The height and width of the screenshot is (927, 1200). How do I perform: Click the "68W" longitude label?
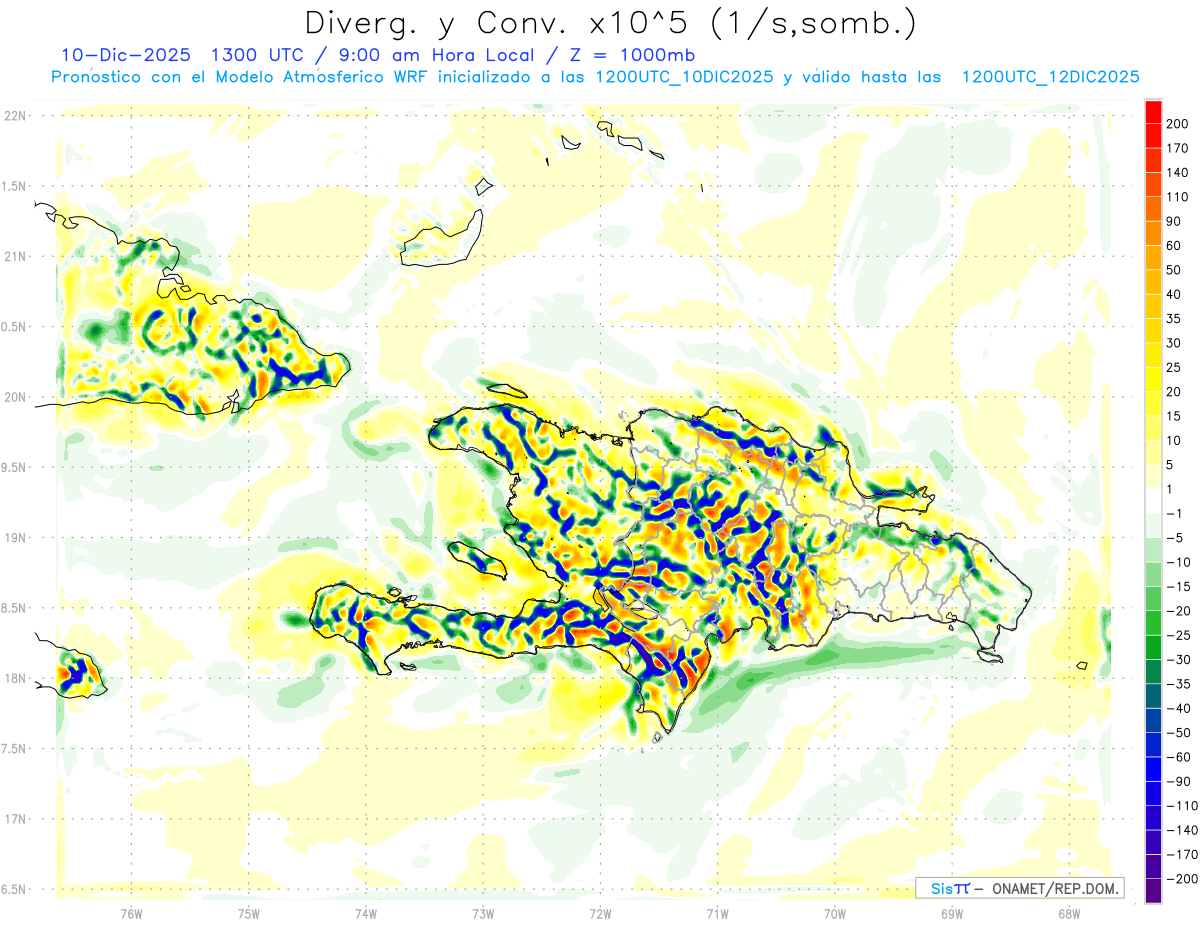click(x=1069, y=913)
